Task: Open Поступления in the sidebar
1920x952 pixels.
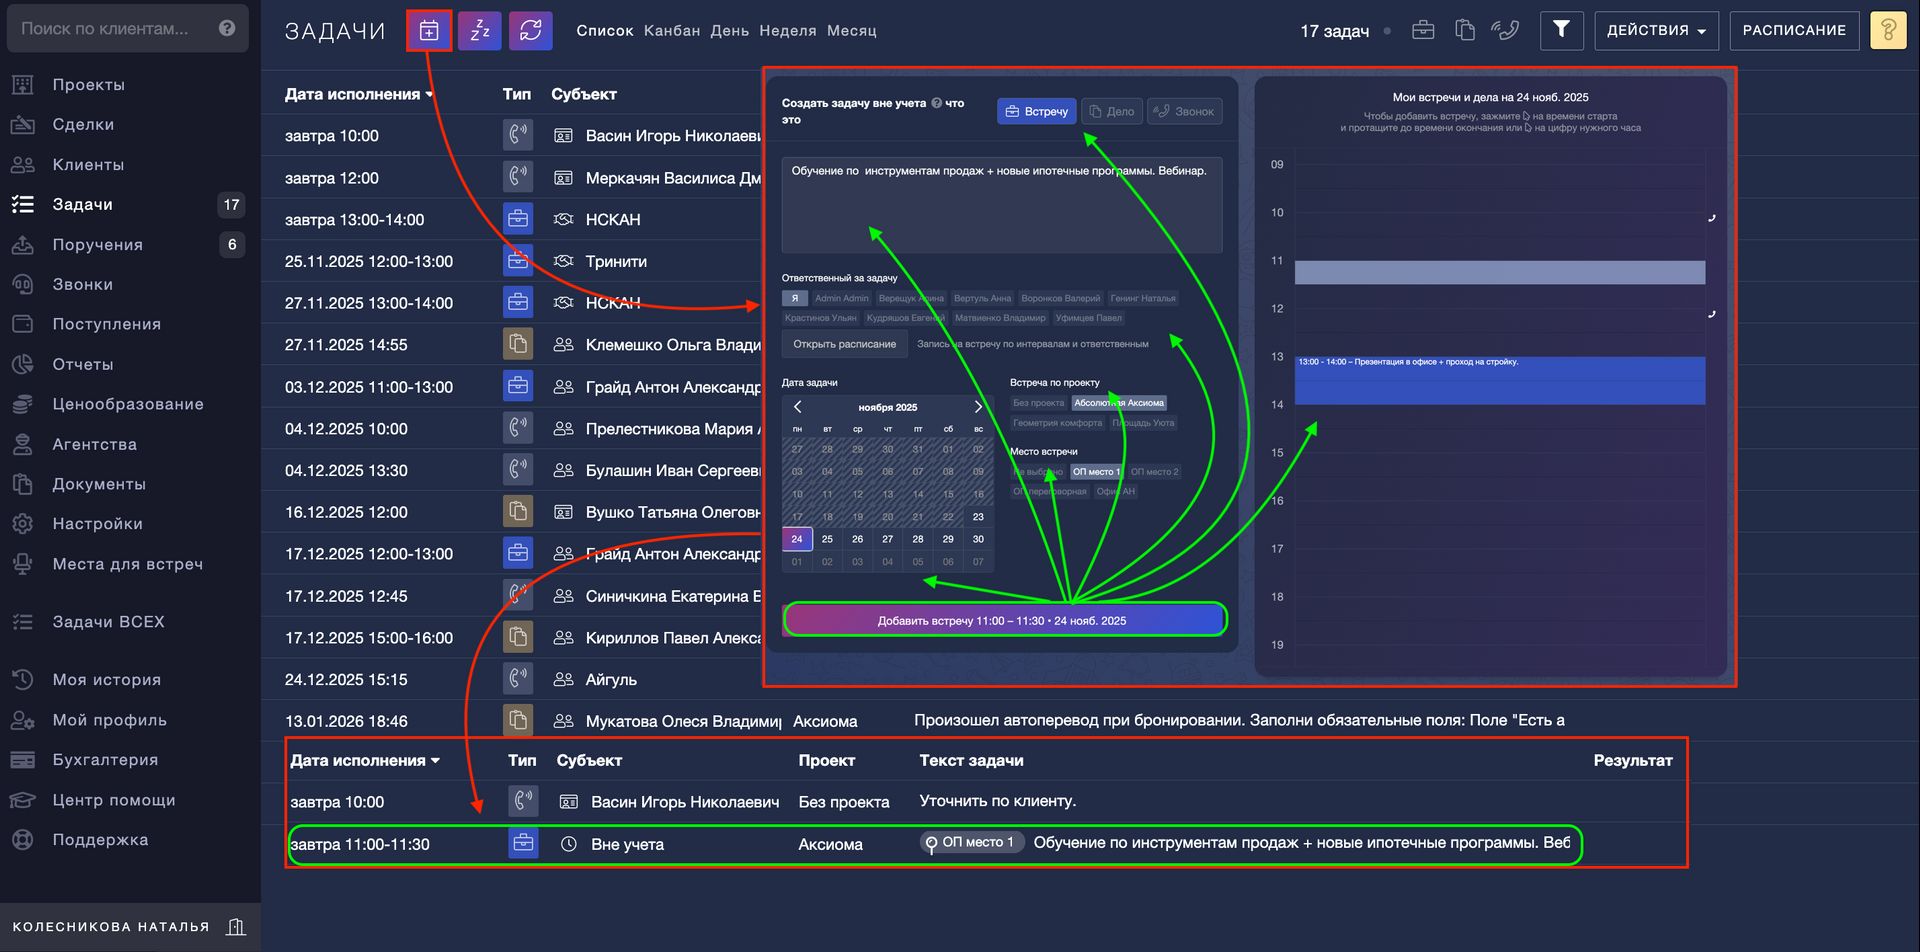Action: click(x=106, y=325)
